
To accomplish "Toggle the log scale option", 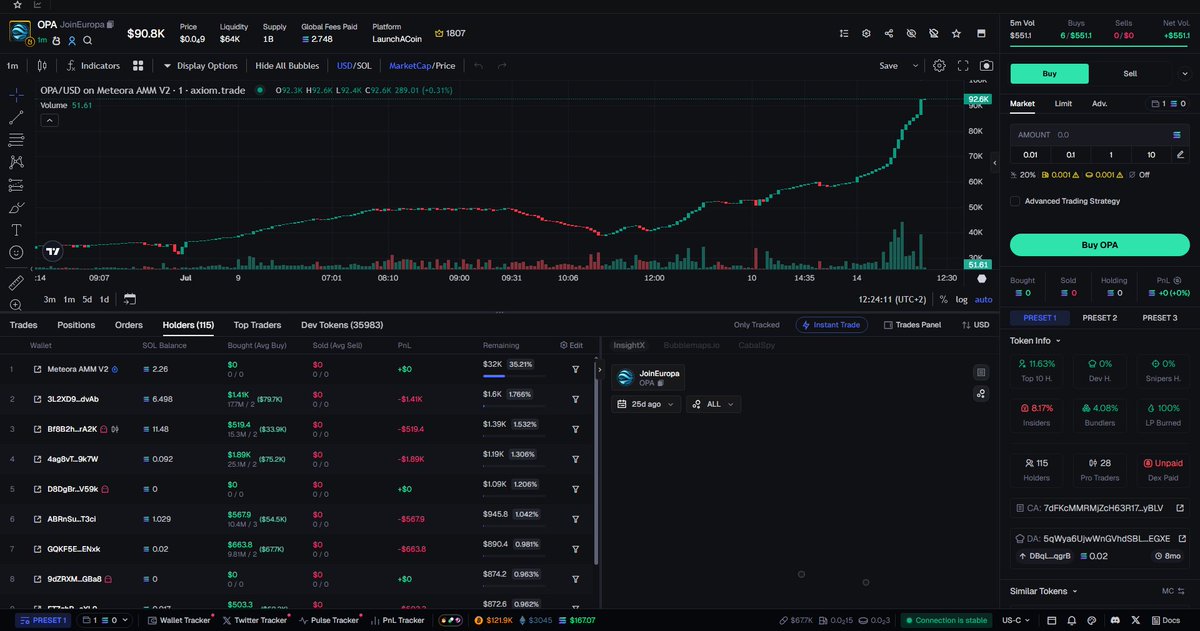I will click(961, 299).
